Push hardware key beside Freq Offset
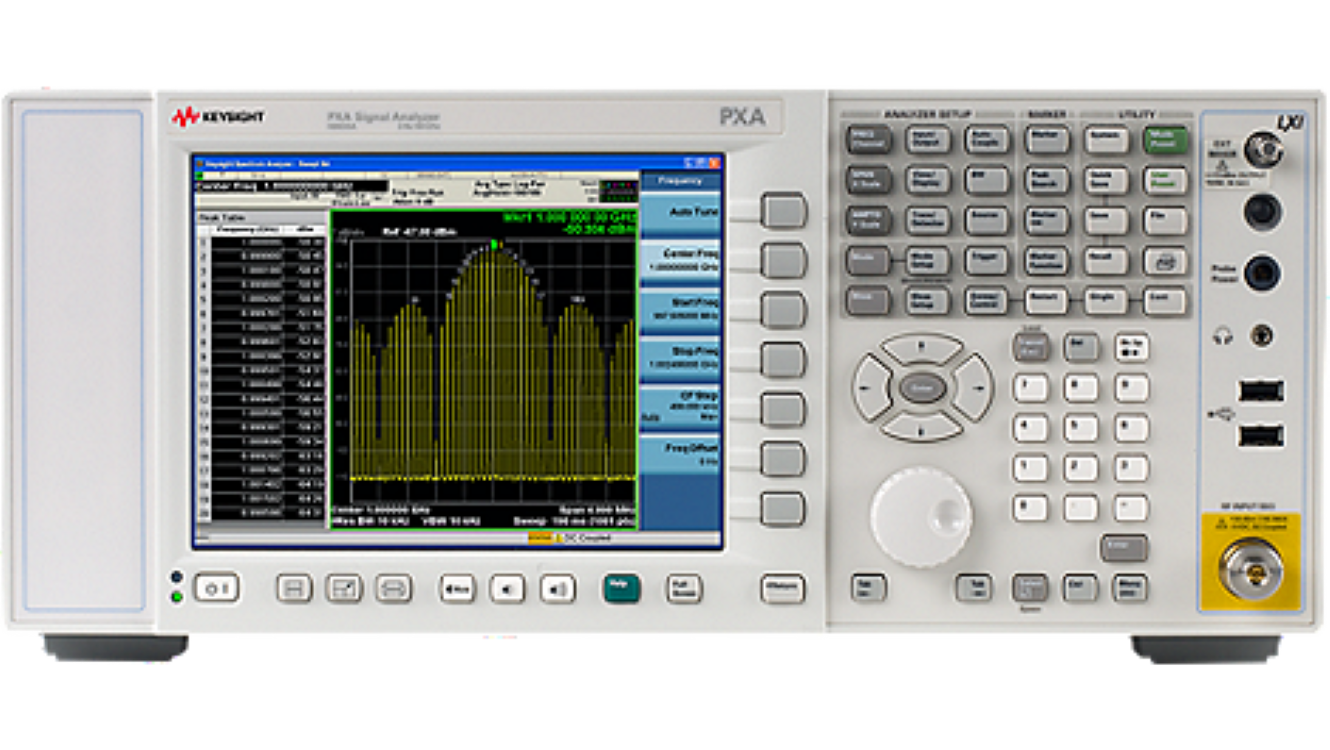This screenshot has width=1330, height=750. pos(783,459)
